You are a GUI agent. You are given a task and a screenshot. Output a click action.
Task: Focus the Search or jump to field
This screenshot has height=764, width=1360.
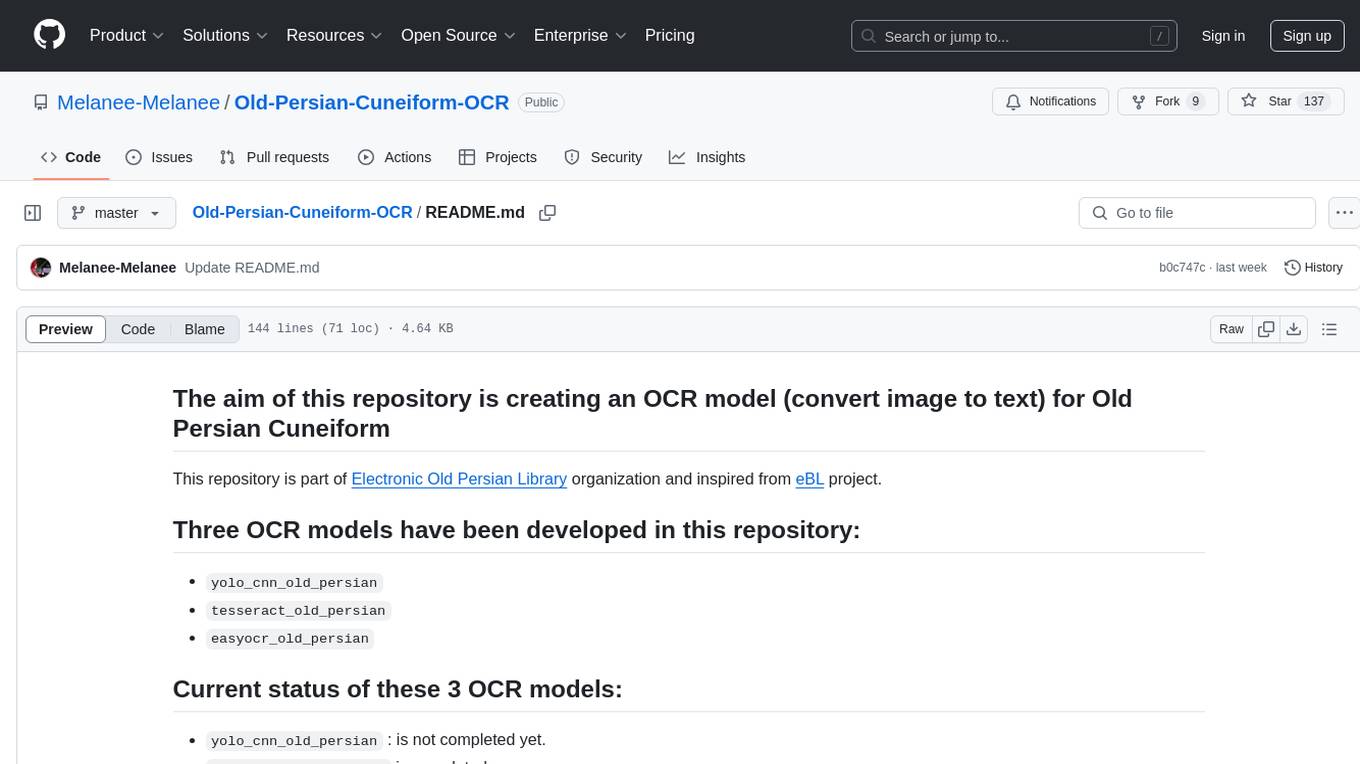1016,36
